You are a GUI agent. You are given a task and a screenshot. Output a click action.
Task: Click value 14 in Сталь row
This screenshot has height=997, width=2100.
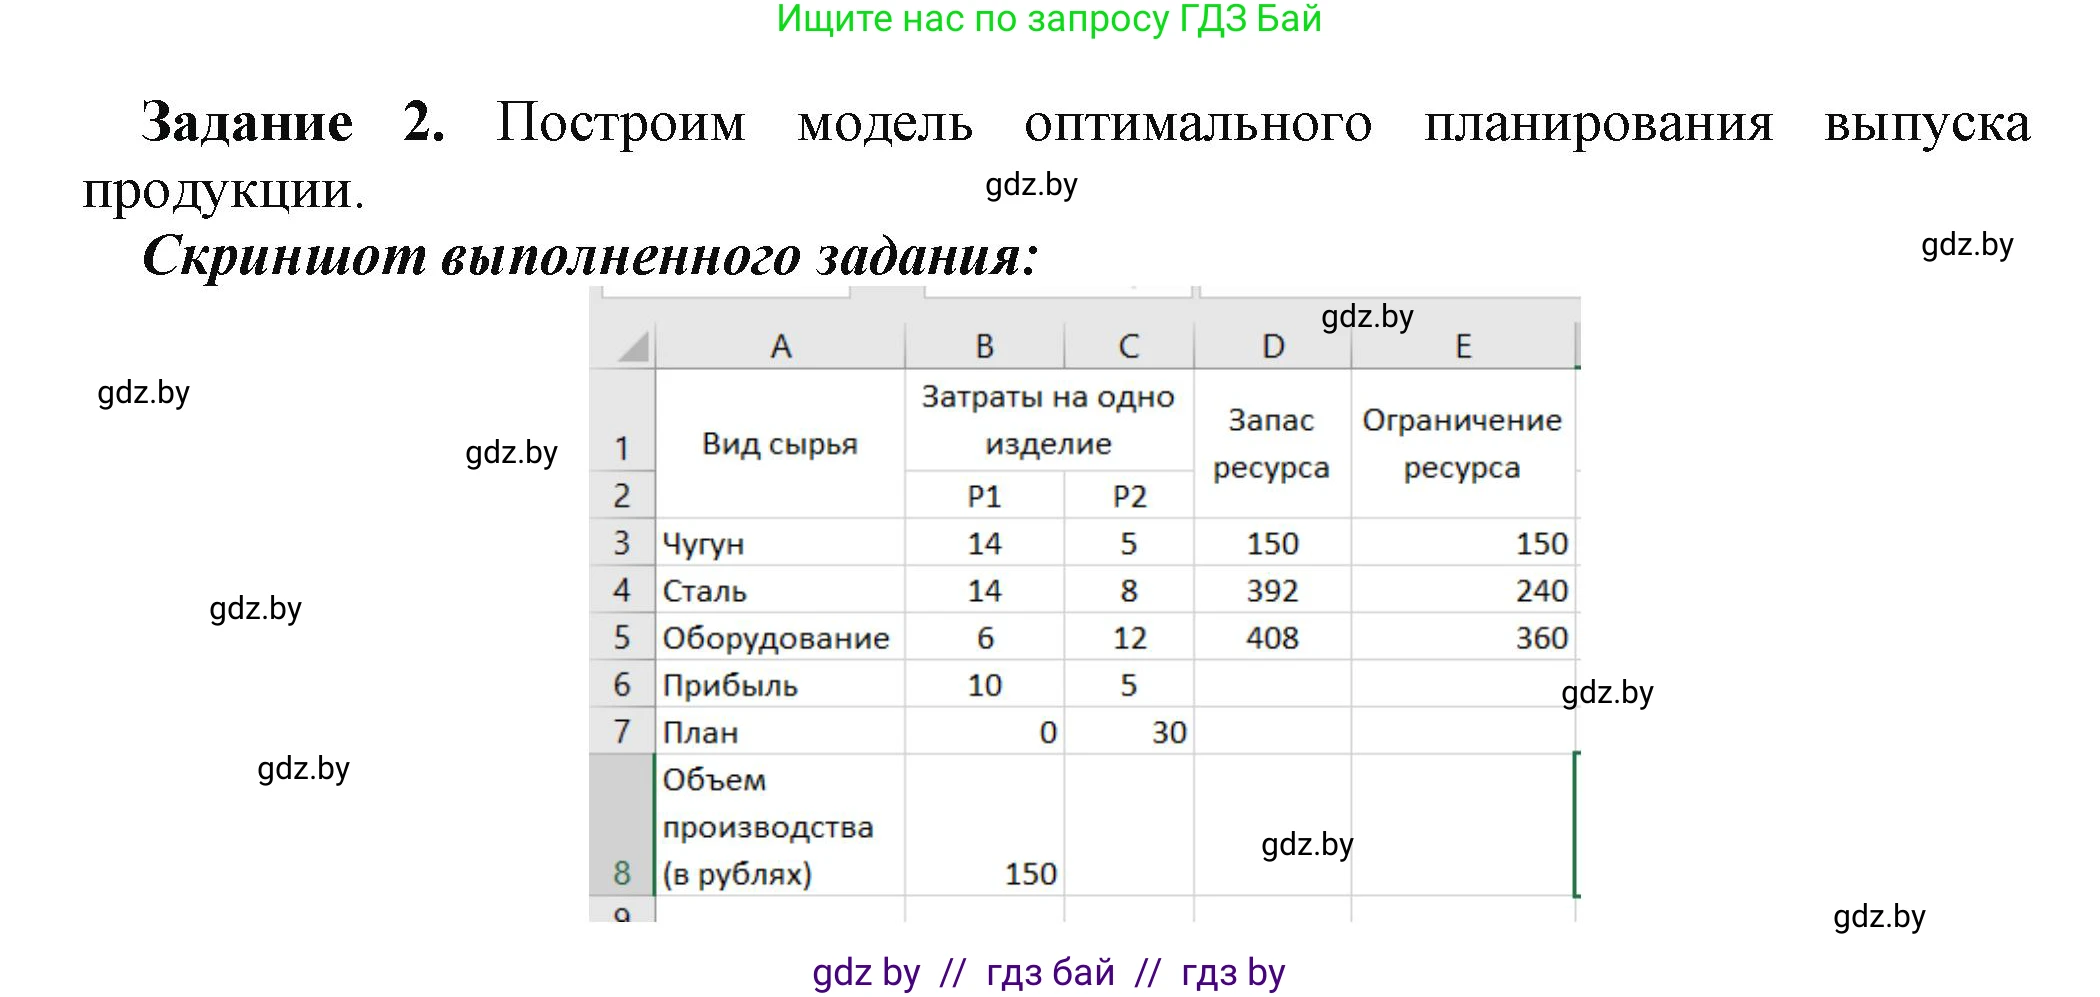(985, 590)
